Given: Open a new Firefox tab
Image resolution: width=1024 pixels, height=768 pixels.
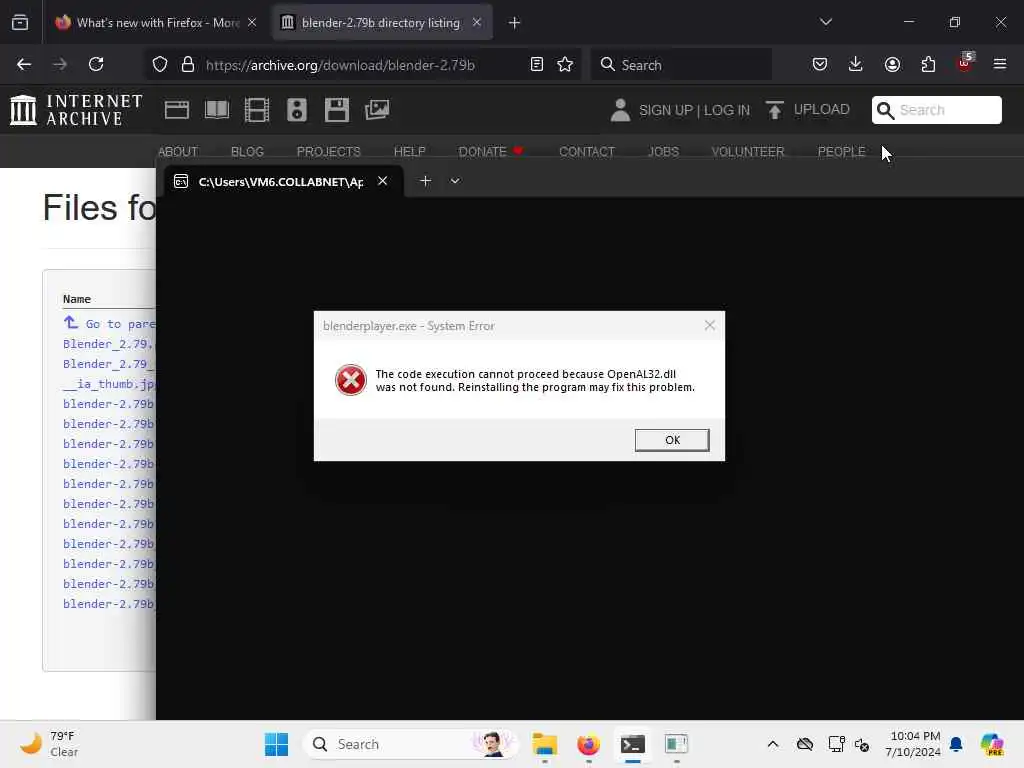Looking at the screenshot, I should (x=515, y=23).
